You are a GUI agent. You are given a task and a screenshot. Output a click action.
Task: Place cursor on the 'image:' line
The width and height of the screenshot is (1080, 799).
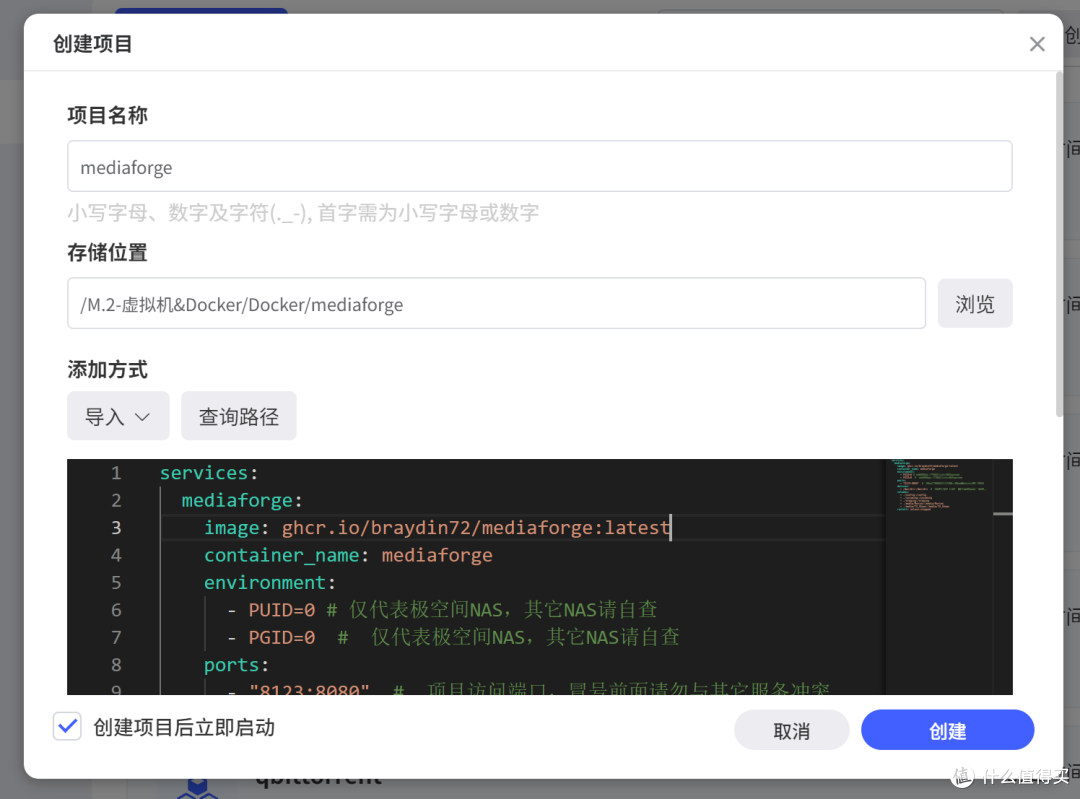click(437, 528)
